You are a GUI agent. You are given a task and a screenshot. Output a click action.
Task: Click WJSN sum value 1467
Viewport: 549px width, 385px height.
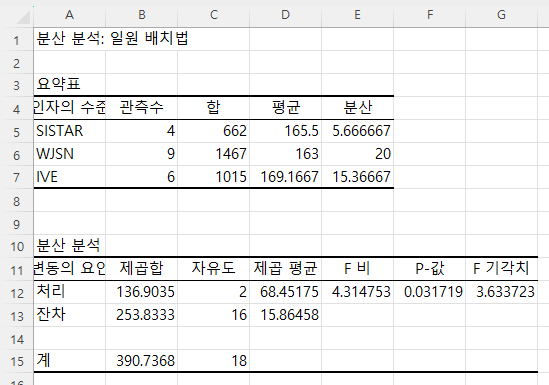click(214, 154)
